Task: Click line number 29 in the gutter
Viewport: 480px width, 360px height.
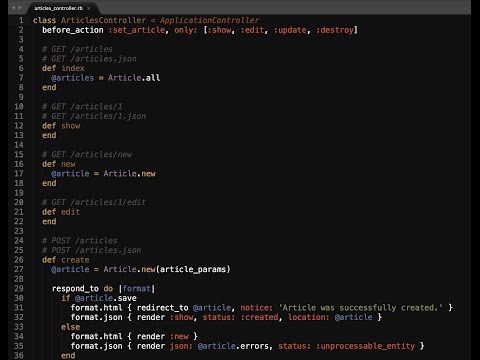Action: click(19, 288)
